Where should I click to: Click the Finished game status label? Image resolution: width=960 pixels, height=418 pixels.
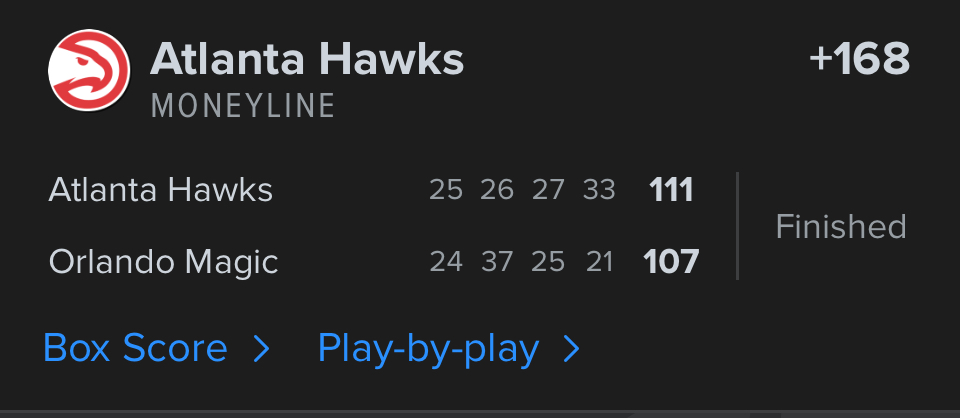[x=841, y=227]
